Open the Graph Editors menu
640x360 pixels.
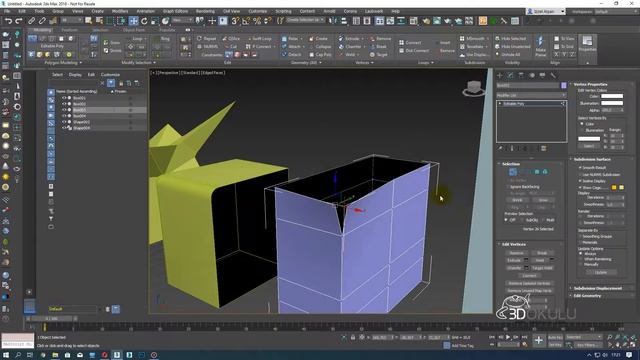(x=175, y=11)
